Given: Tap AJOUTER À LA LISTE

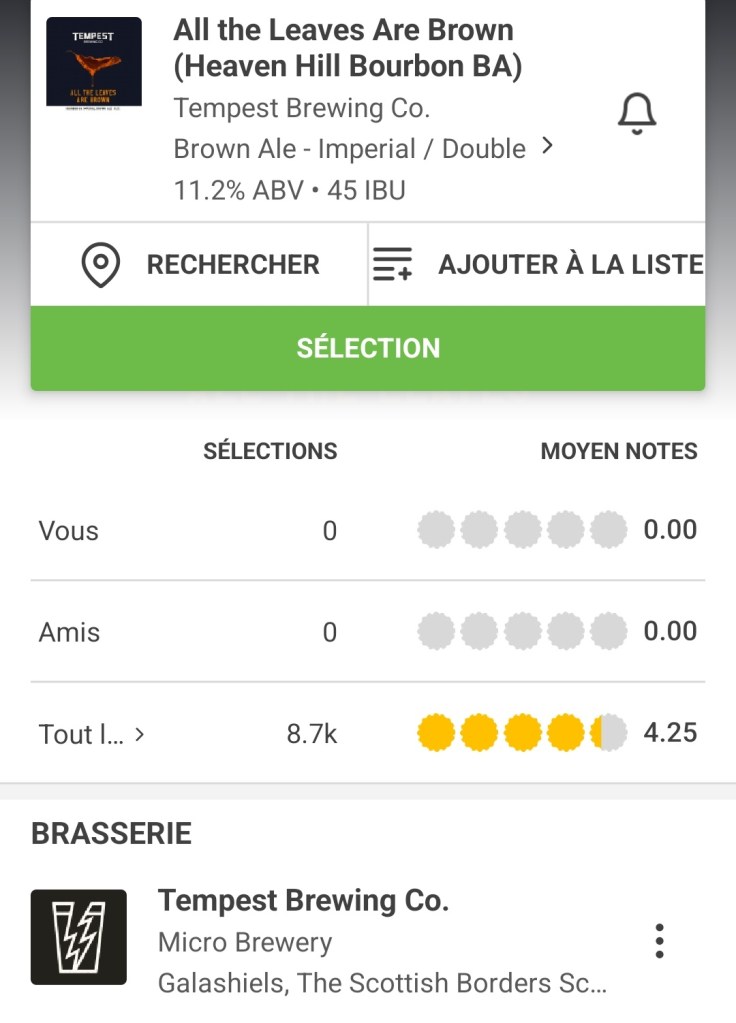Looking at the screenshot, I should pyautogui.click(x=570, y=265).
